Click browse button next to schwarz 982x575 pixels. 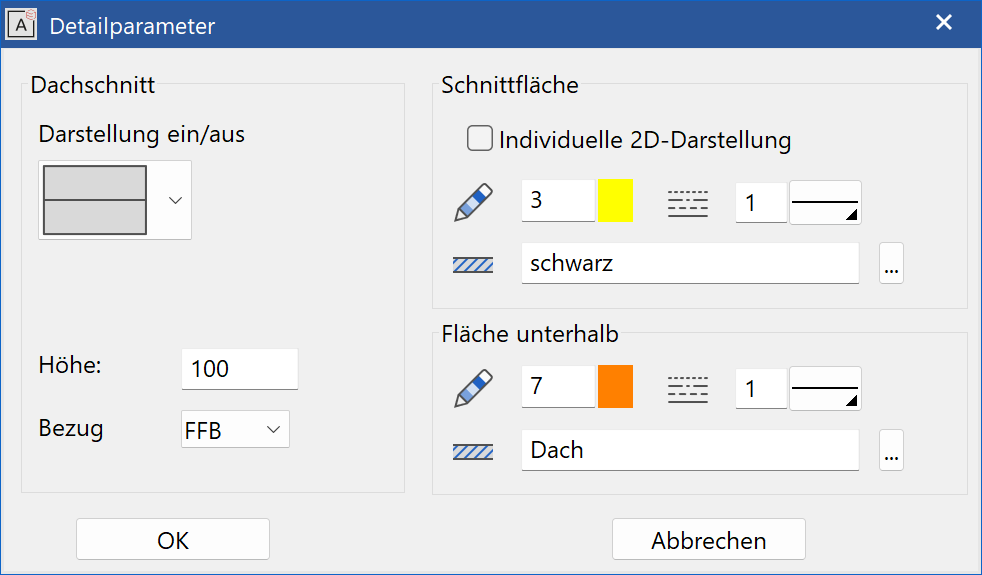(891, 265)
